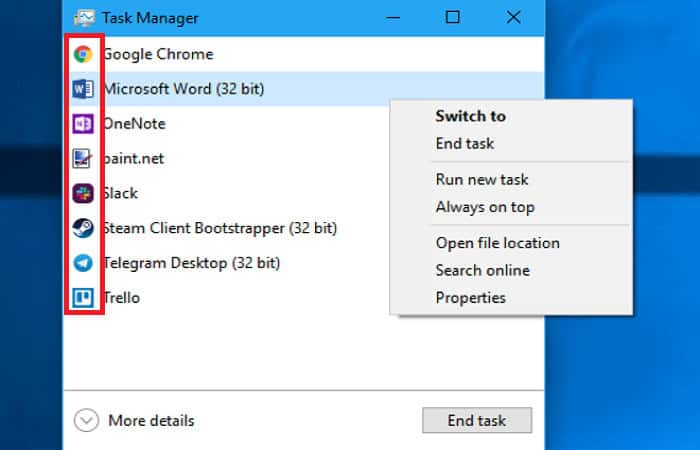Select the Google Chrome row text
700x450 pixels.
[158, 54]
